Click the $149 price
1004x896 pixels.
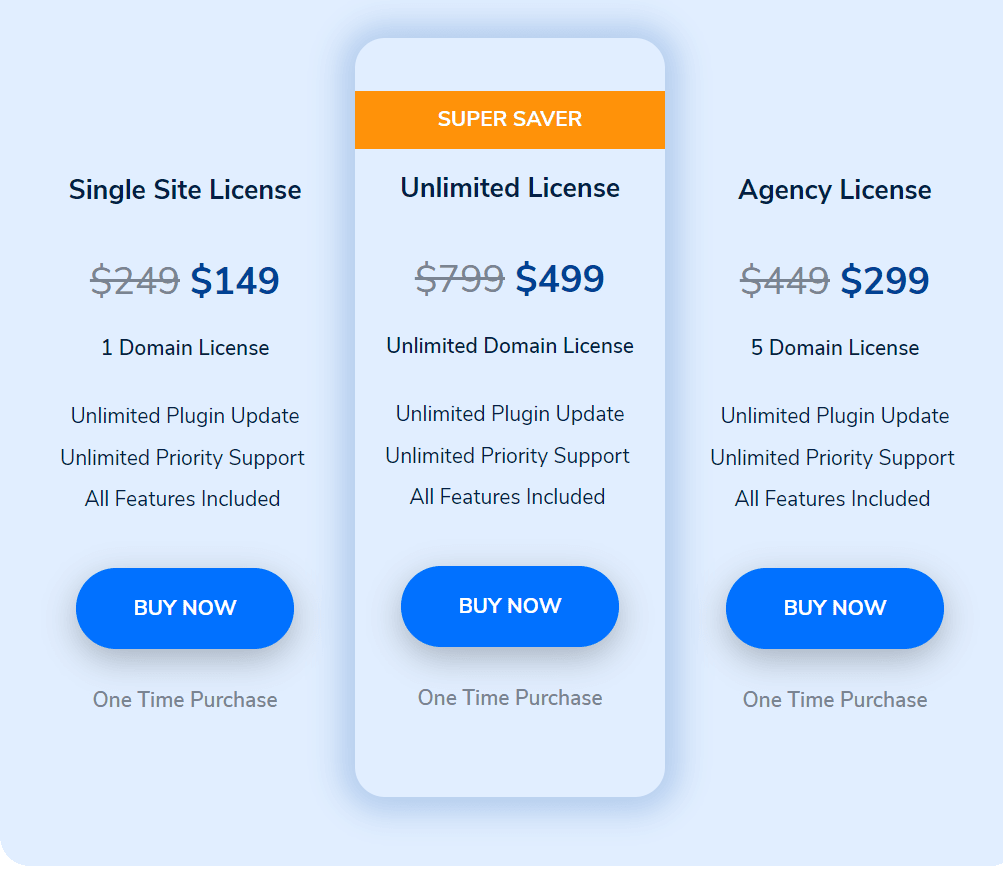pyautogui.click(x=235, y=280)
